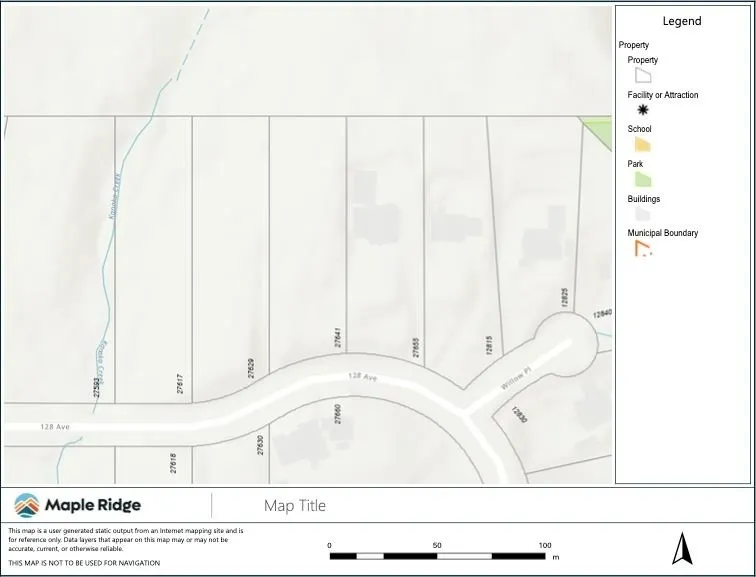The image size is (756, 577).
Task: Select the orange Municipal Boundary symbol
Action: click(643, 249)
